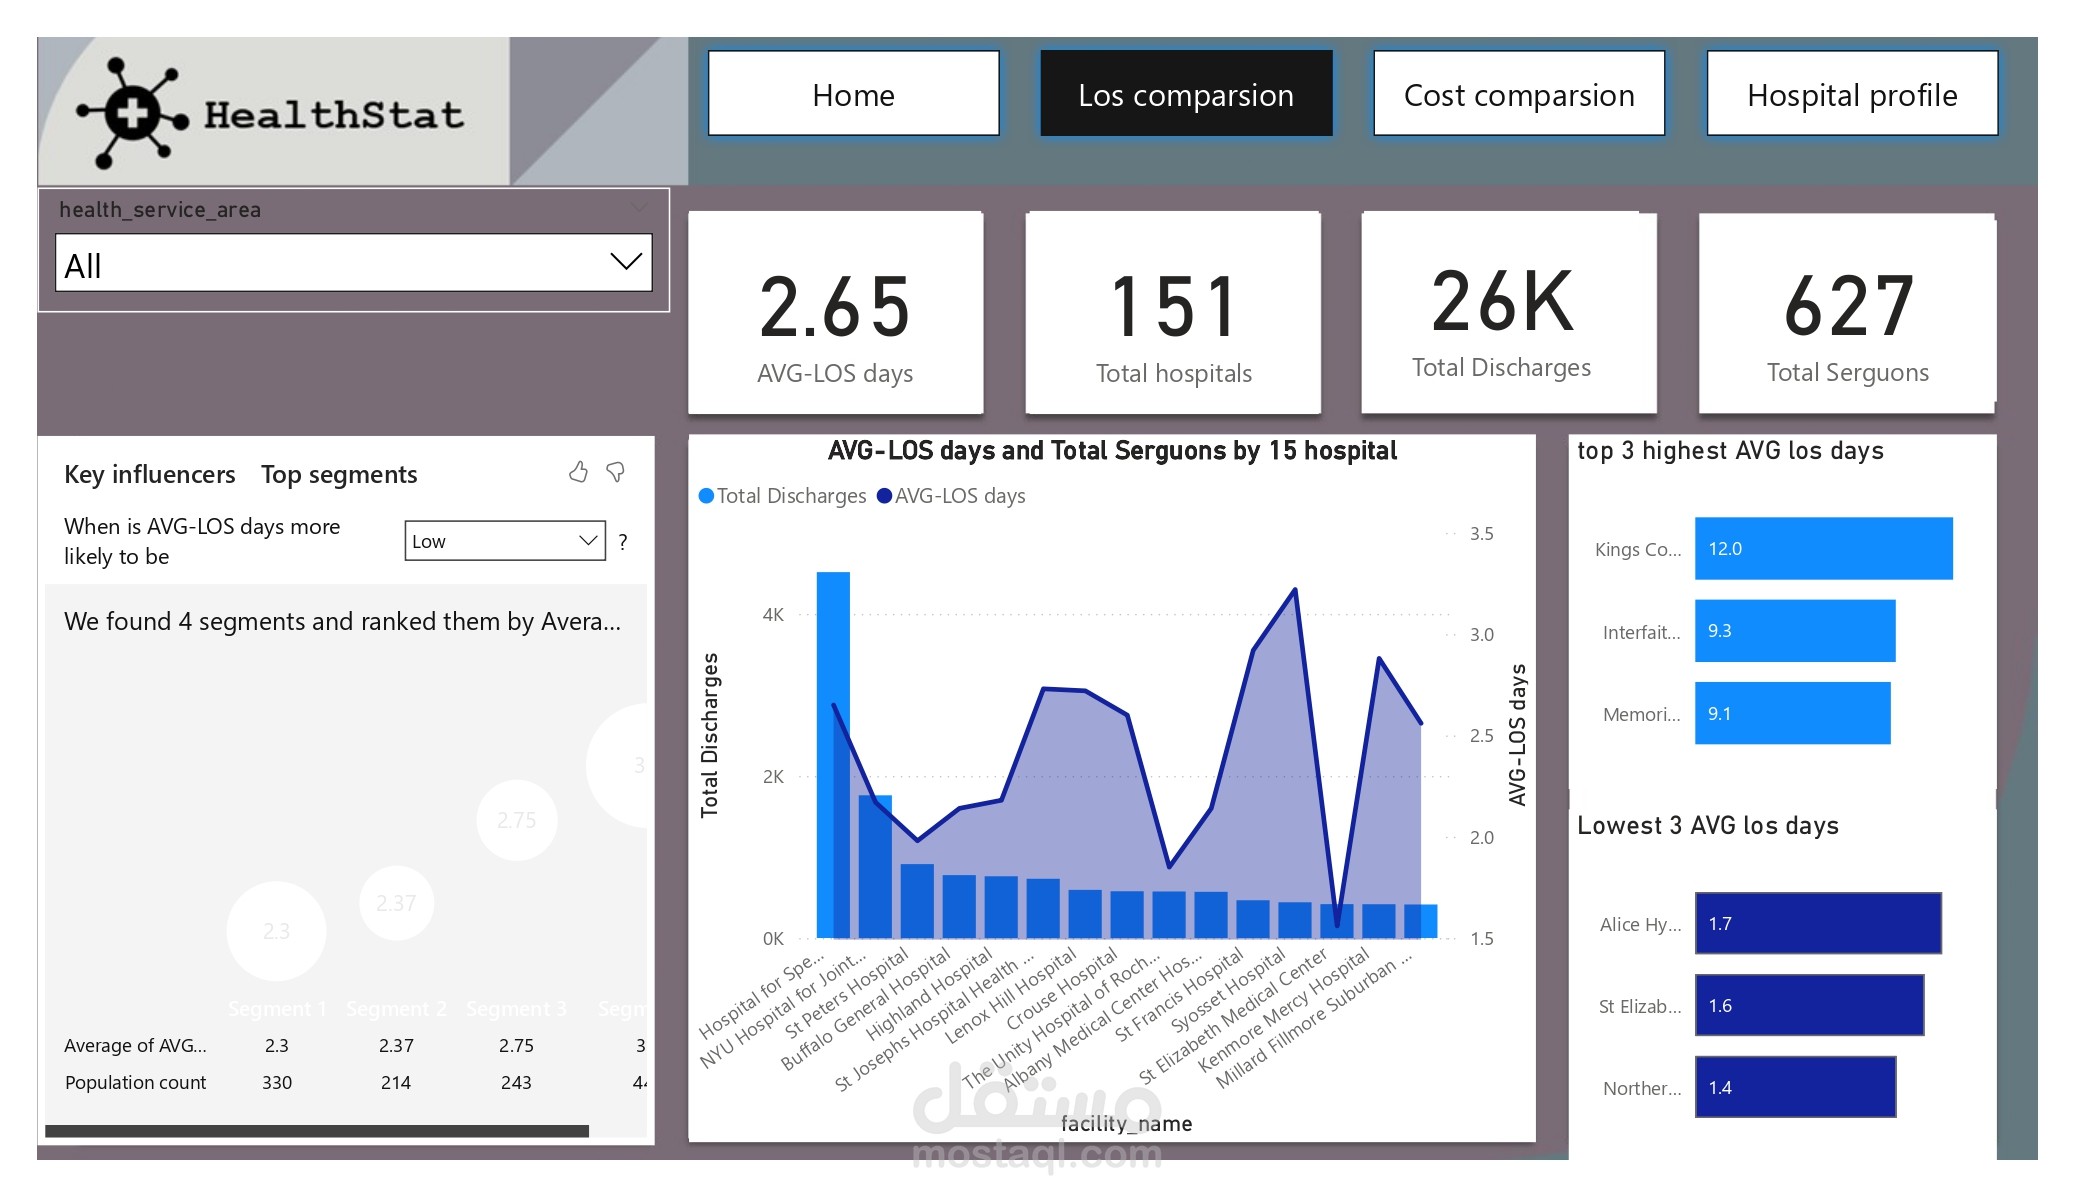2075x1200 pixels.
Task: Click the thumbs down icon
Action: pos(616,472)
